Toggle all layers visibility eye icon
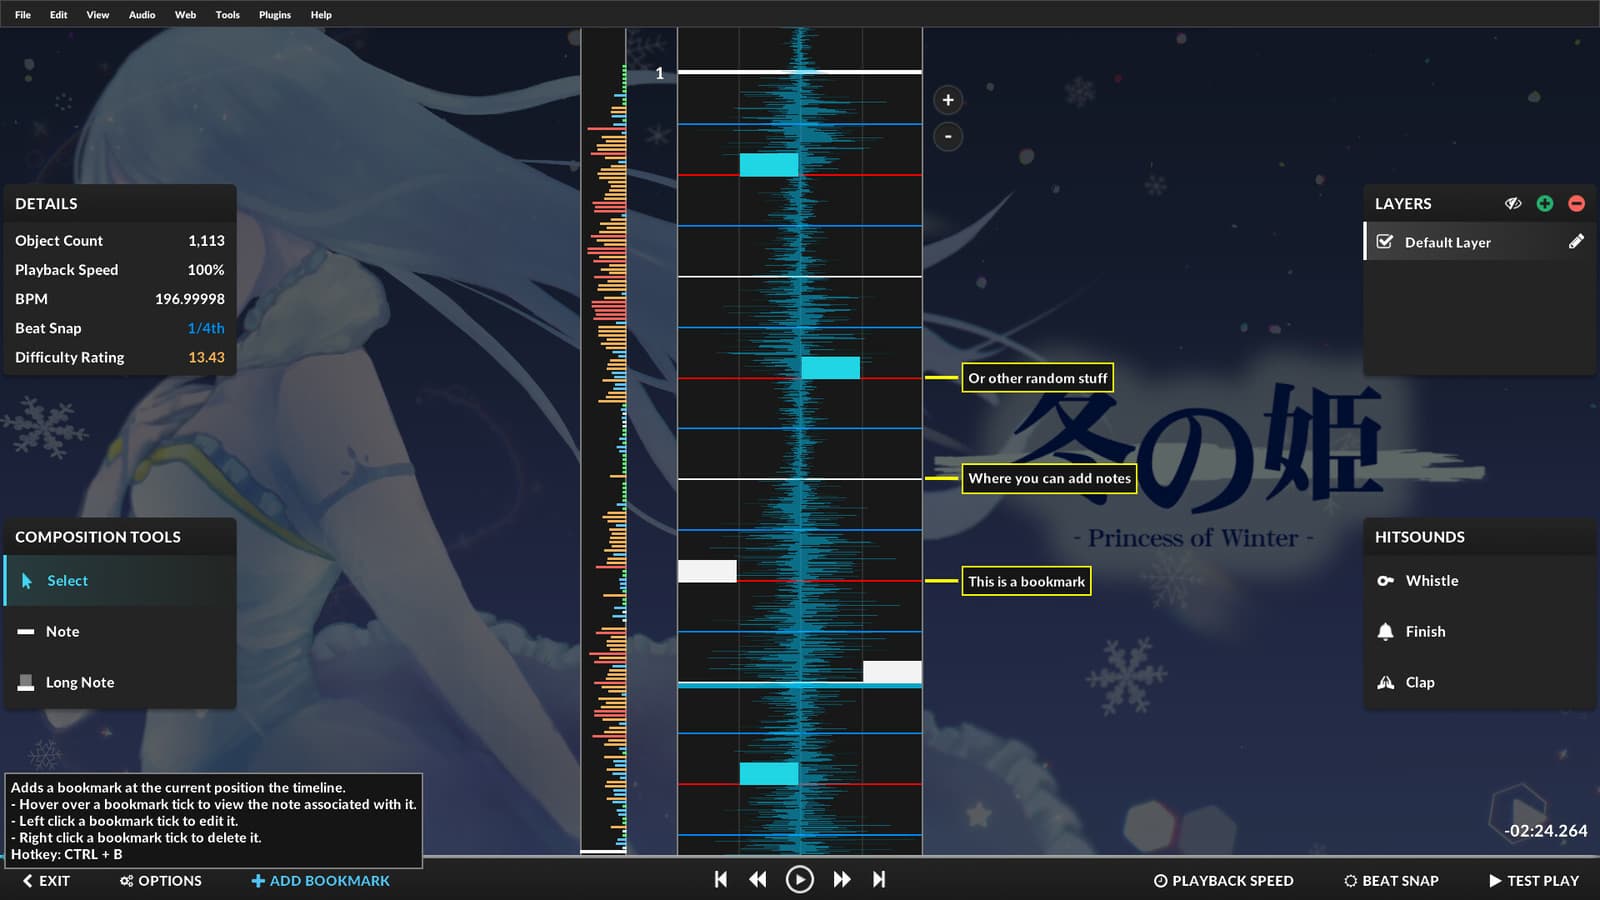 coord(1513,203)
